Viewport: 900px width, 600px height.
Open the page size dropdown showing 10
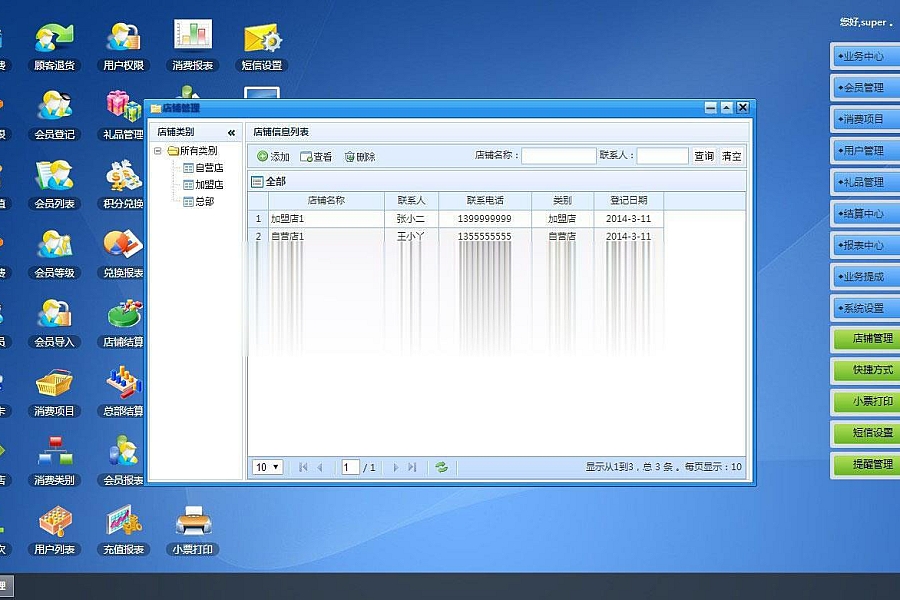click(x=267, y=467)
